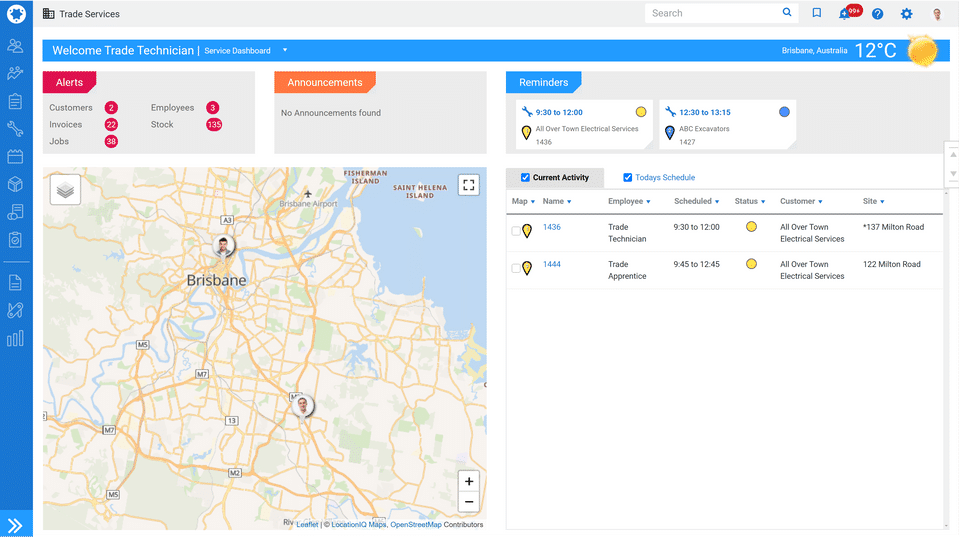
Task: Open the Employee column sort dropdown
Action: pyautogui.click(x=648, y=202)
